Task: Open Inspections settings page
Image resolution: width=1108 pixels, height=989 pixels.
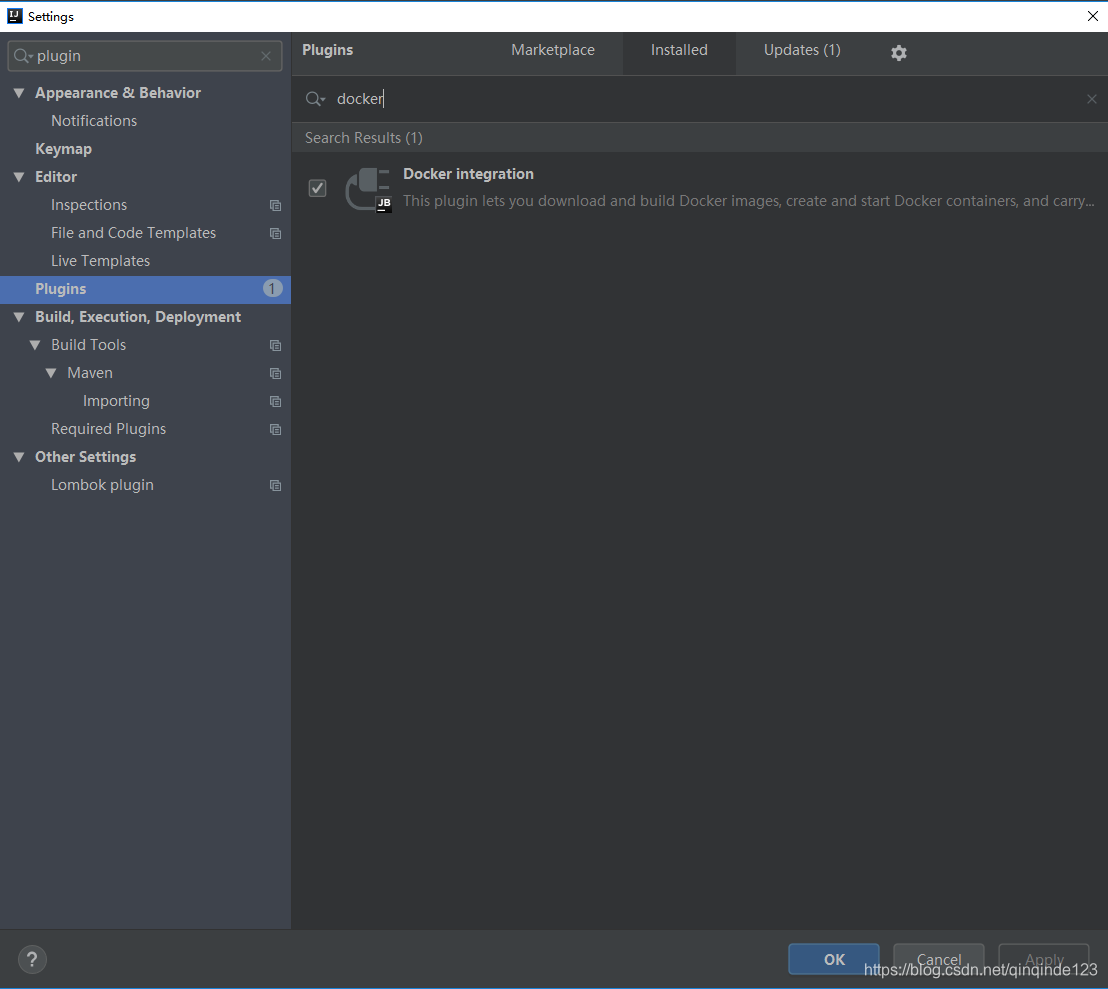Action: click(89, 205)
